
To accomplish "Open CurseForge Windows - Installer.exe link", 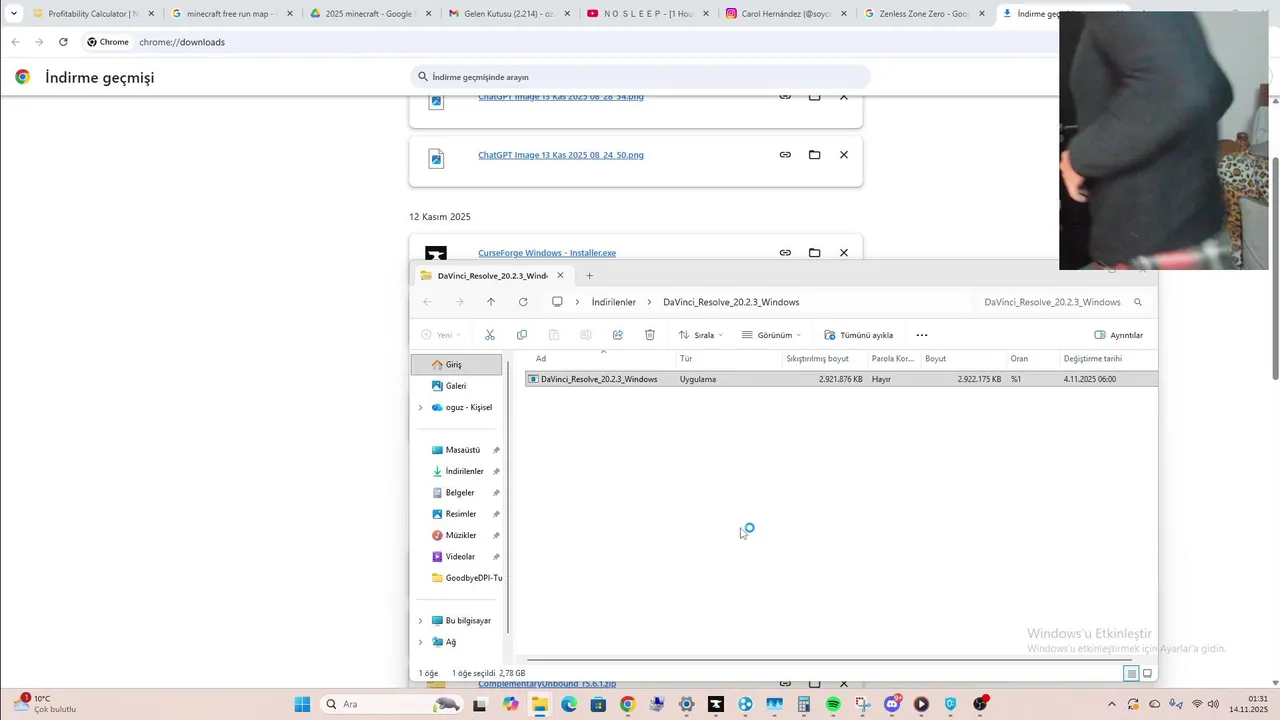I will 547,253.
